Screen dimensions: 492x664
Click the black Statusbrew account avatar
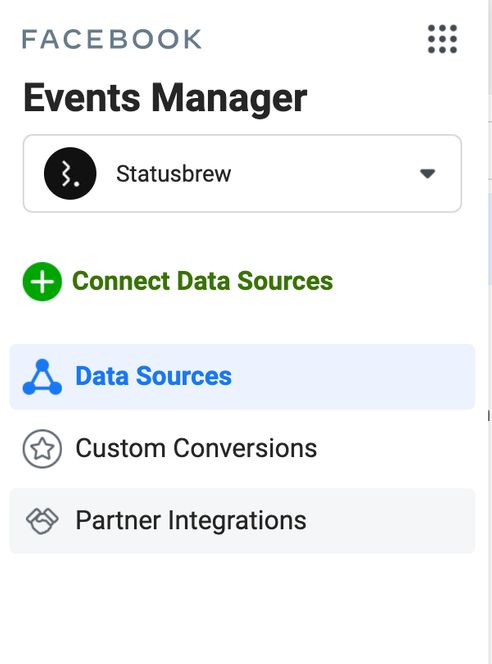click(x=70, y=173)
